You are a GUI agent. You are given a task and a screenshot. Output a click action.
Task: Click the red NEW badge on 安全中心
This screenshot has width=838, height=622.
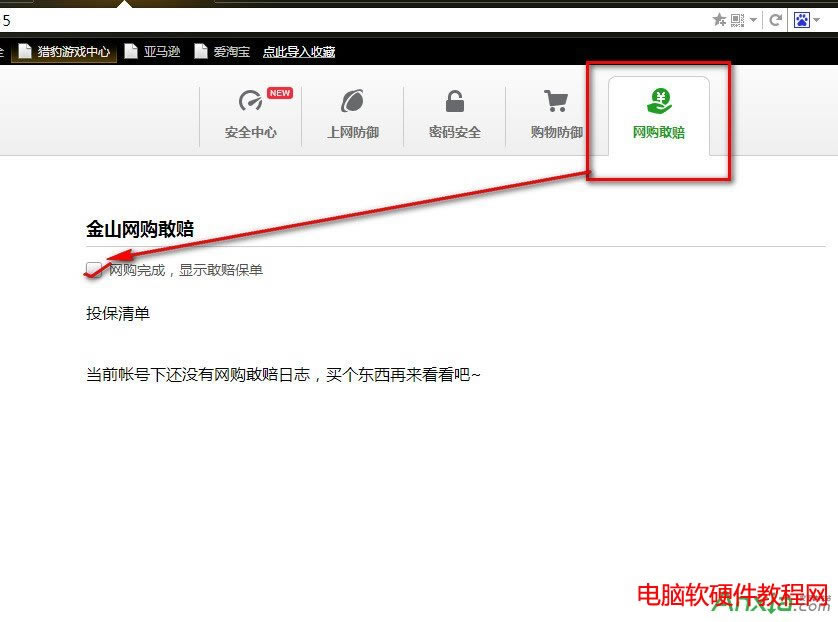pos(279,93)
